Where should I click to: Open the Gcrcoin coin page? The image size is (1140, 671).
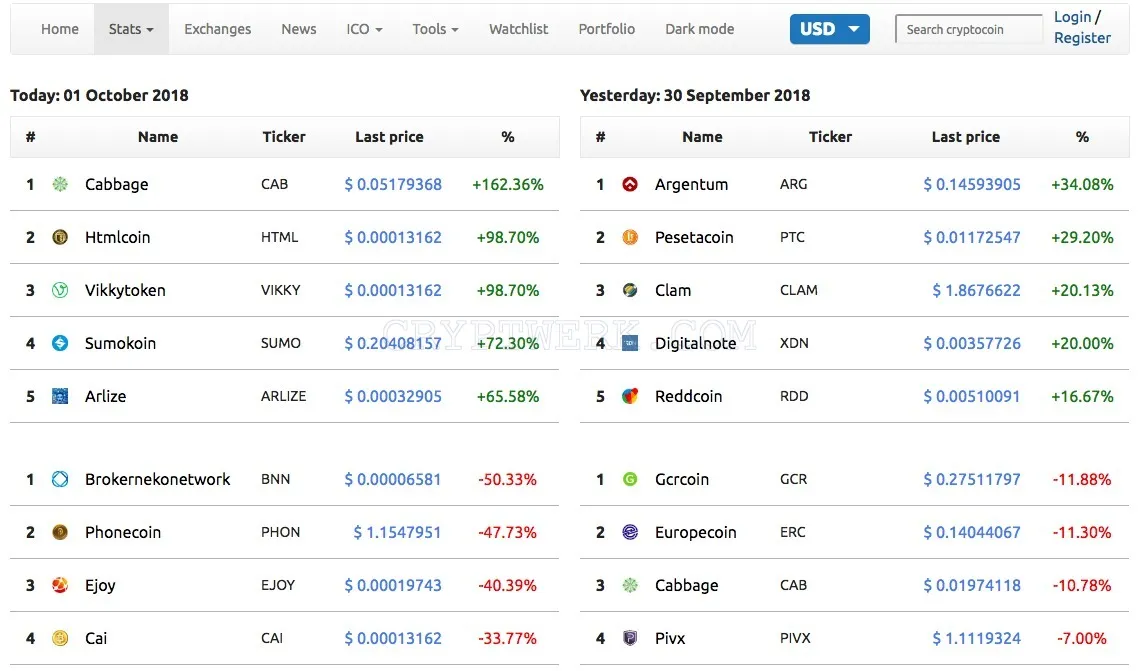pyautogui.click(x=682, y=479)
